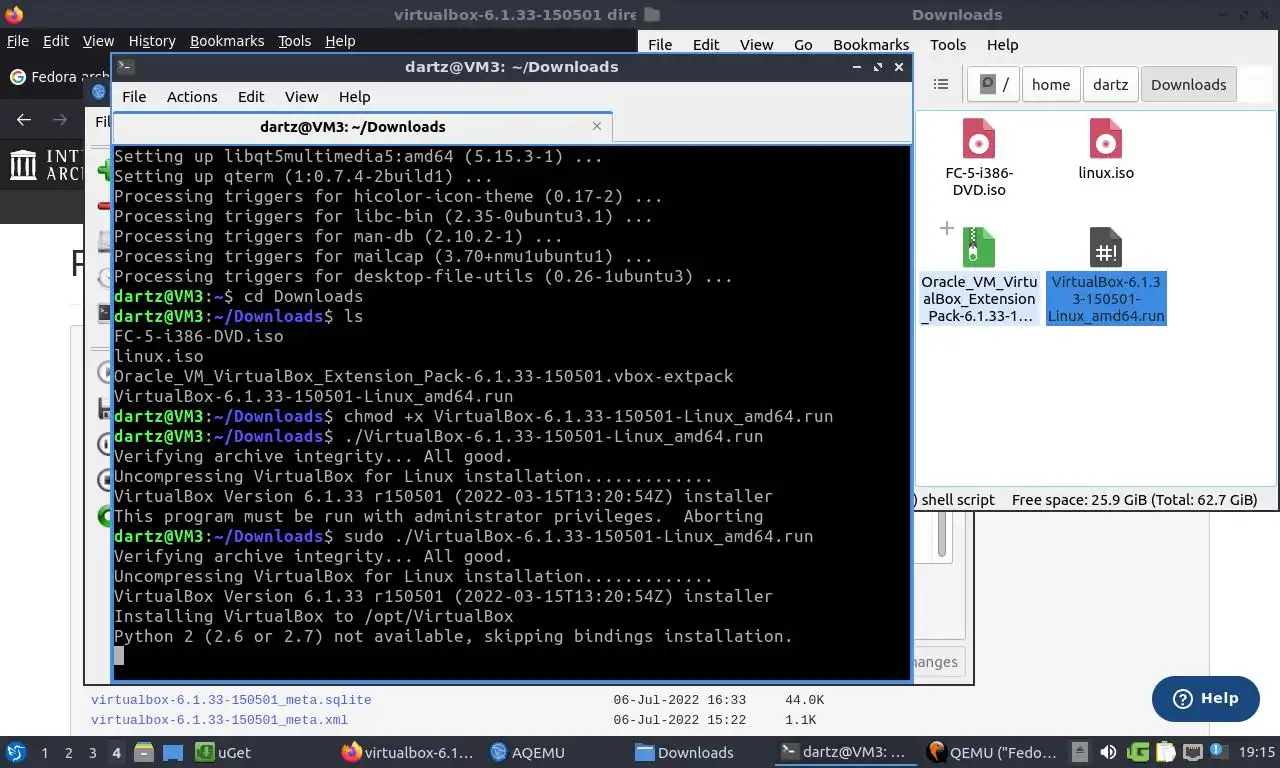Switch to uGet in the taskbar

click(222, 752)
